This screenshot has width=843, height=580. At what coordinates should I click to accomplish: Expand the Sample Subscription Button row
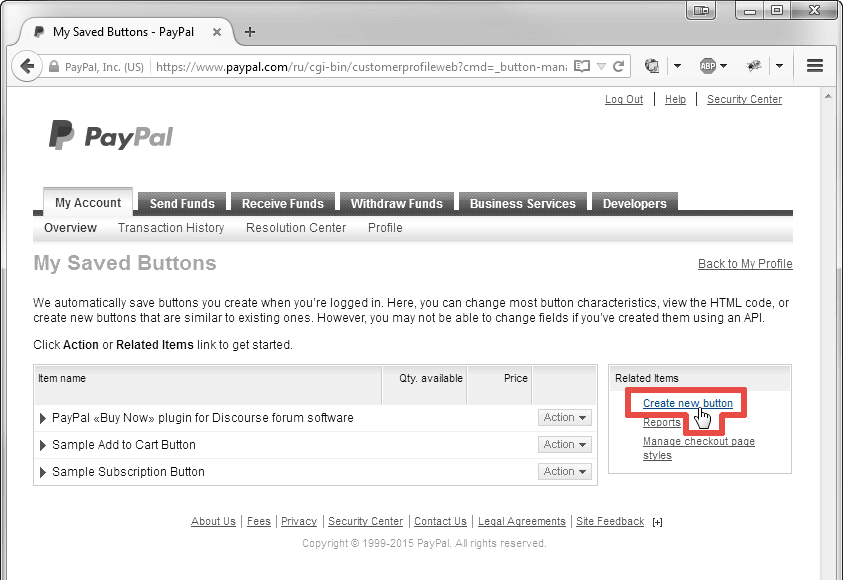point(43,472)
